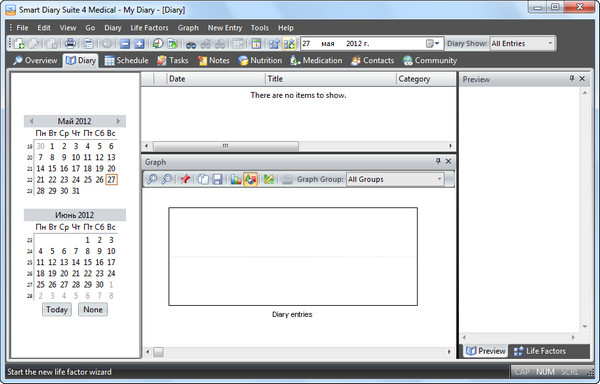Click the entries list horizontal scrollbar thumb
This screenshot has width=600, height=384.
click(226, 146)
